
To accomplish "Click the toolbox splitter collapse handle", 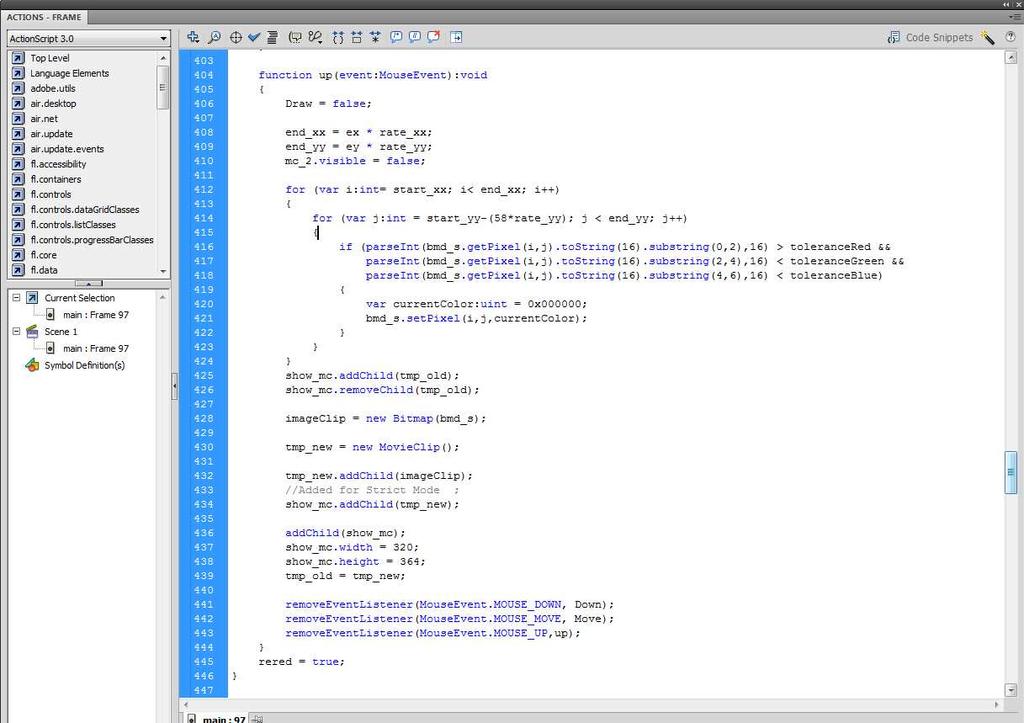I will (89, 283).
